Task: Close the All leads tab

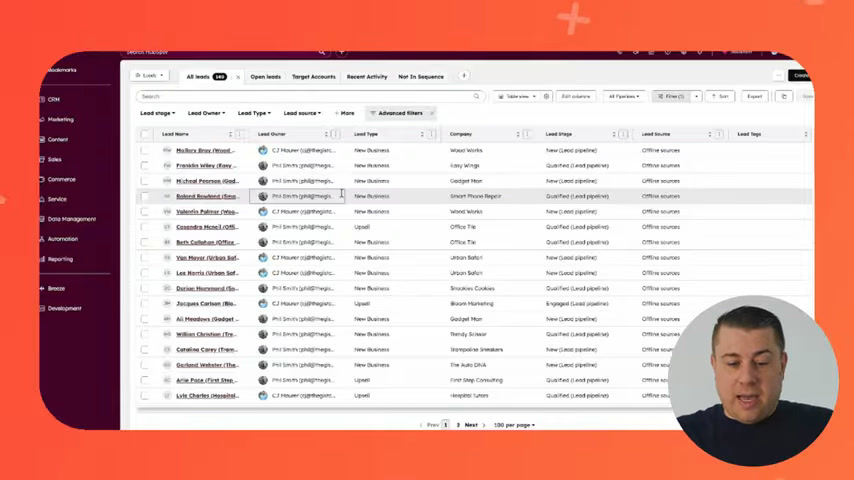Action: 238,77
